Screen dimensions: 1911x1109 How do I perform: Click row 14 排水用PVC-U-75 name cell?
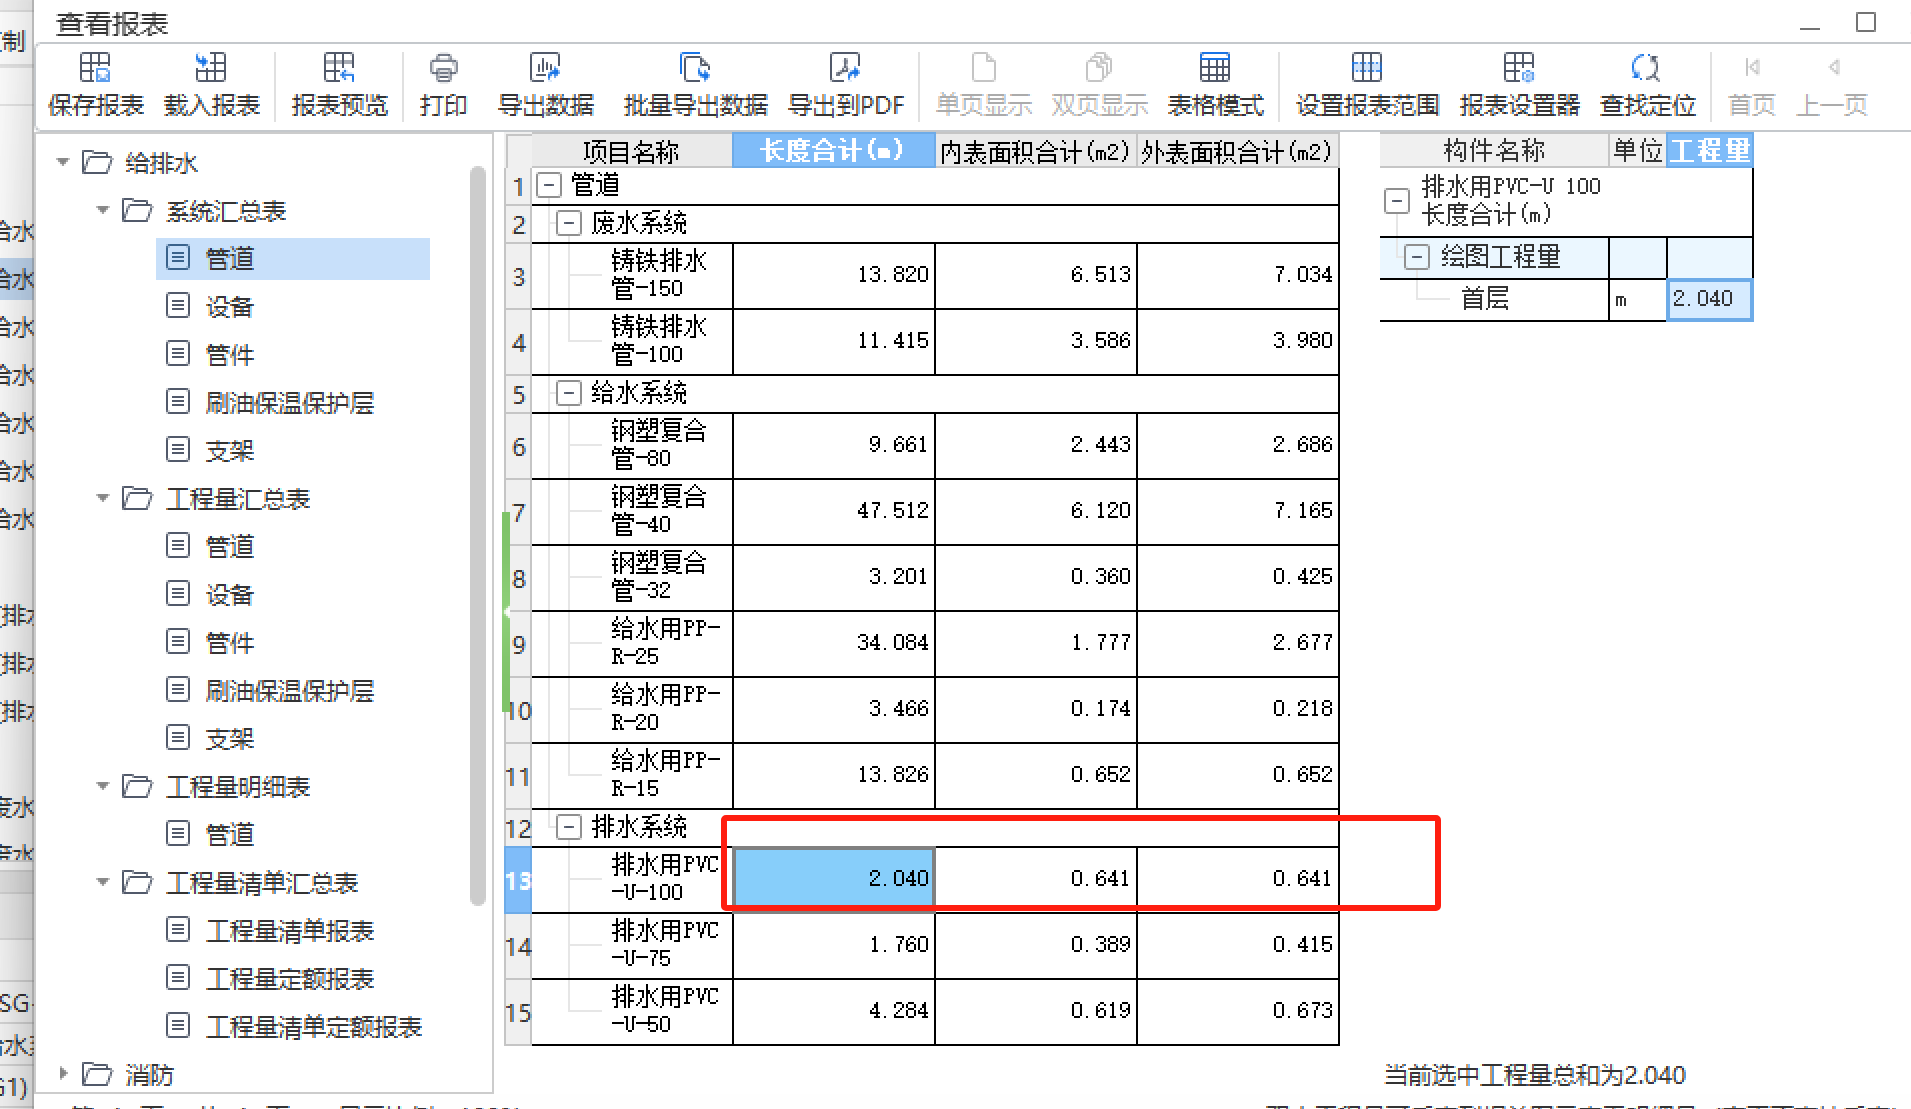pos(632,945)
